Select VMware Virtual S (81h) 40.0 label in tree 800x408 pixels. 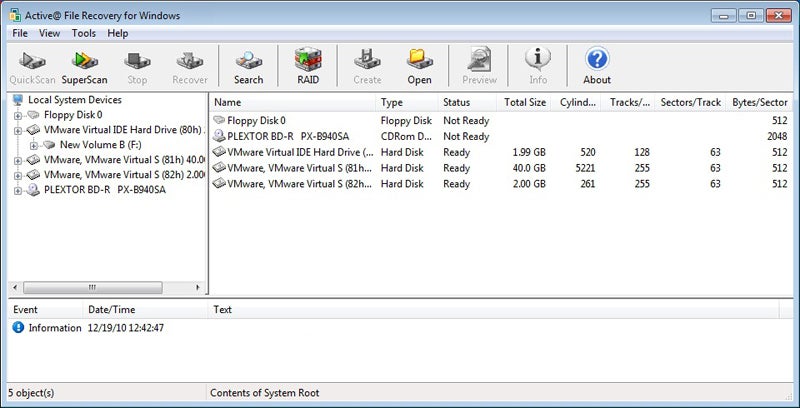(x=124, y=160)
